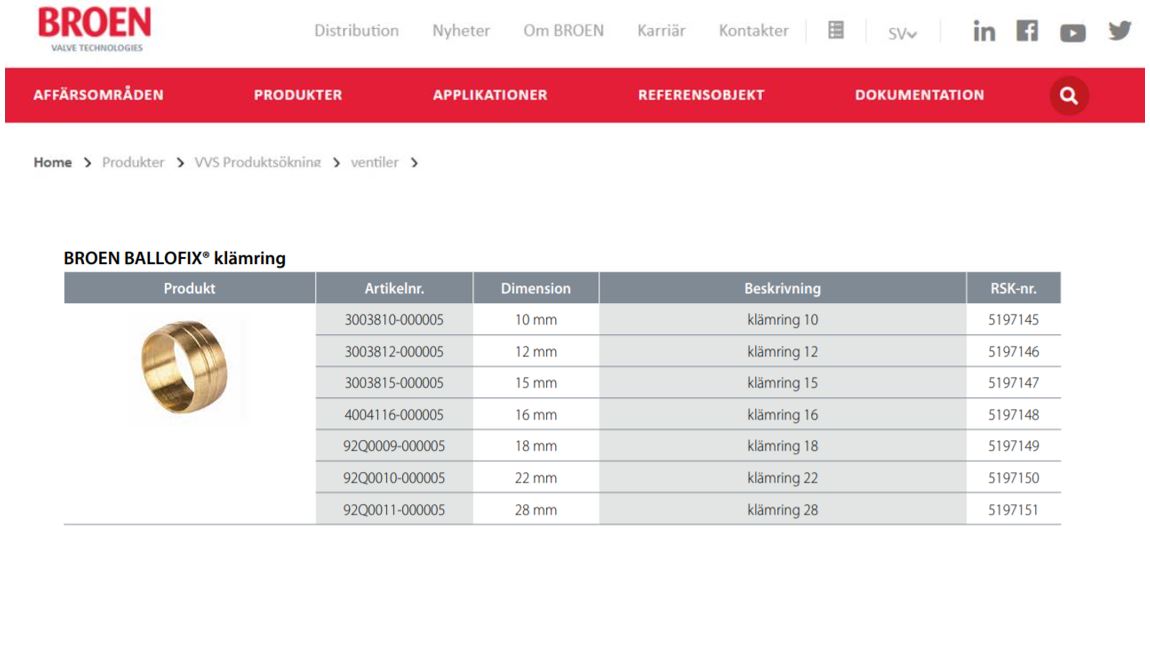Screen dimensions: 1150x646
Task: Click the Distribution link
Action: [356, 31]
